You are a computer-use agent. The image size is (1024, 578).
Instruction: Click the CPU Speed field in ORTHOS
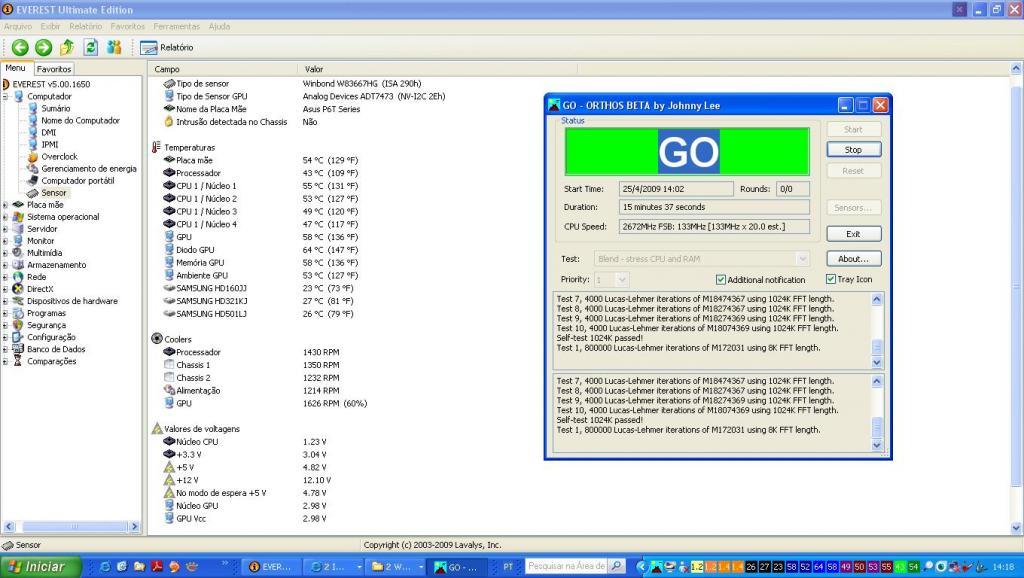click(x=714, y=227)
